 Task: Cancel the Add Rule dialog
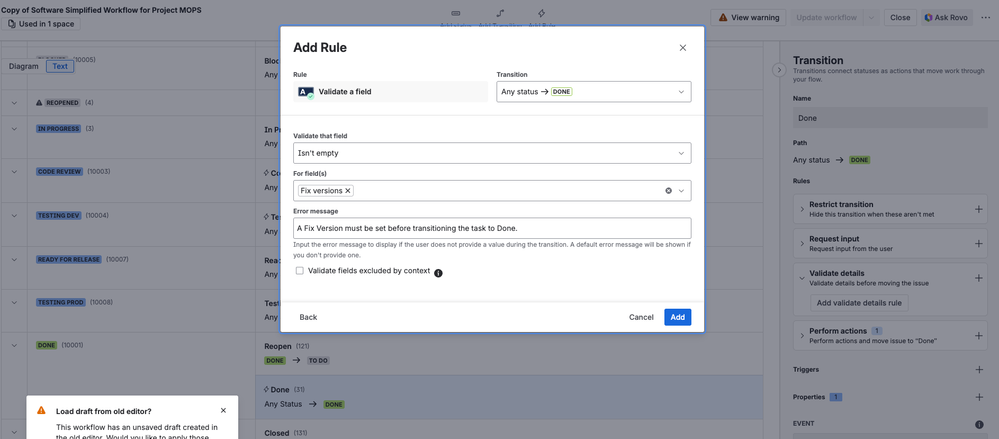[641, 317]
